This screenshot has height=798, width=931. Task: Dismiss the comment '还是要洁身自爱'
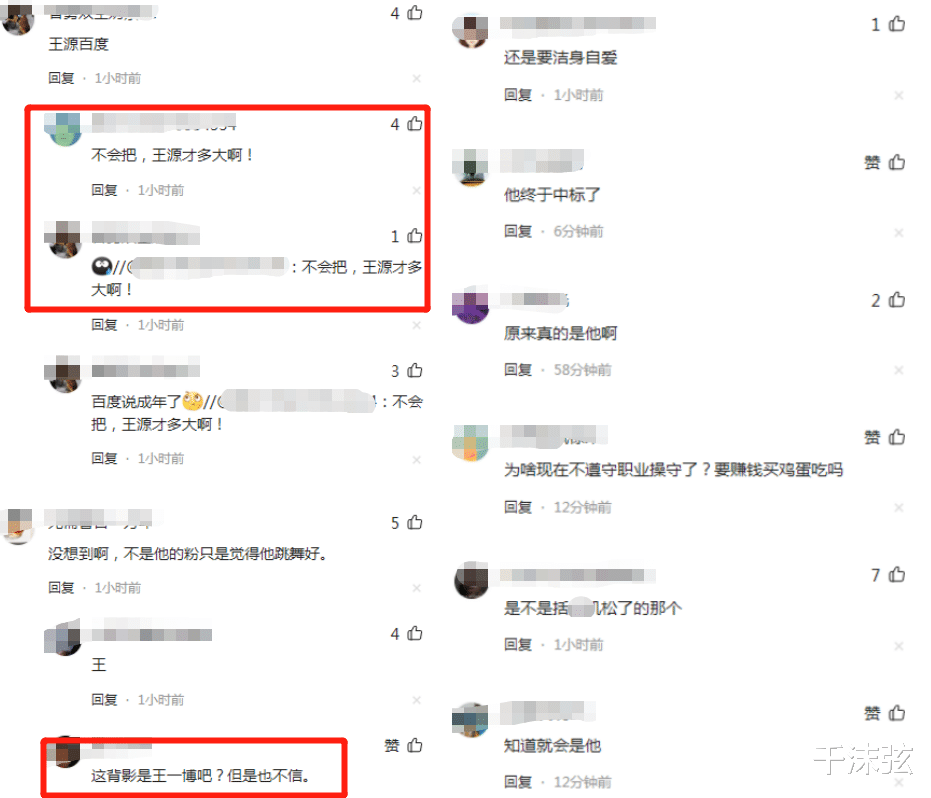coord(899,96)
